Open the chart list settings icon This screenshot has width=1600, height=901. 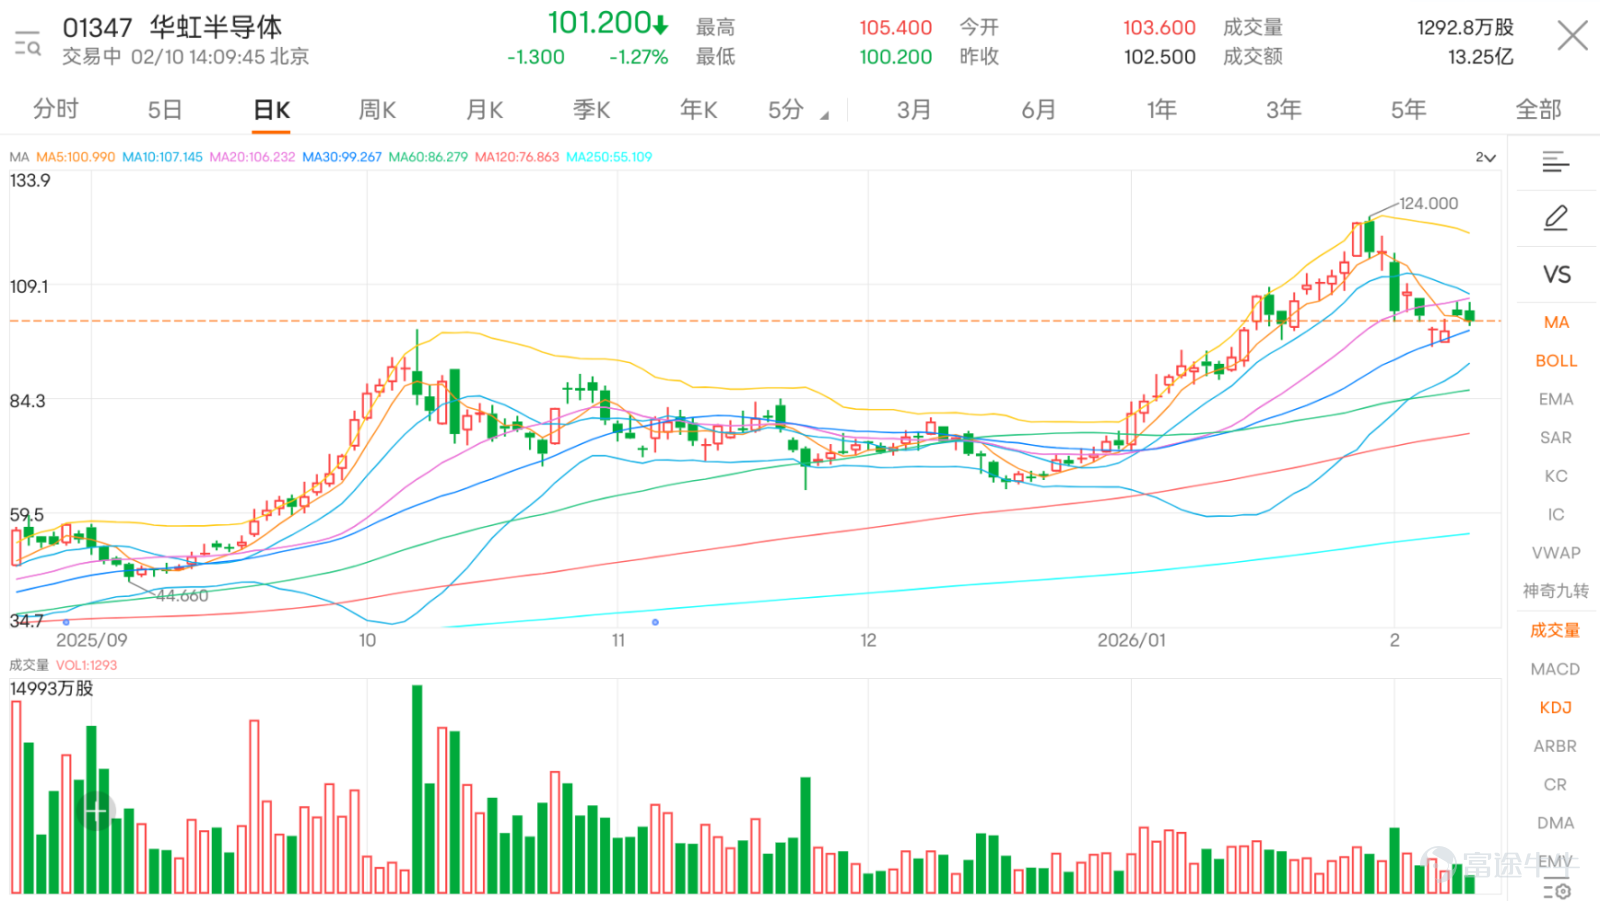[1556, 161]
